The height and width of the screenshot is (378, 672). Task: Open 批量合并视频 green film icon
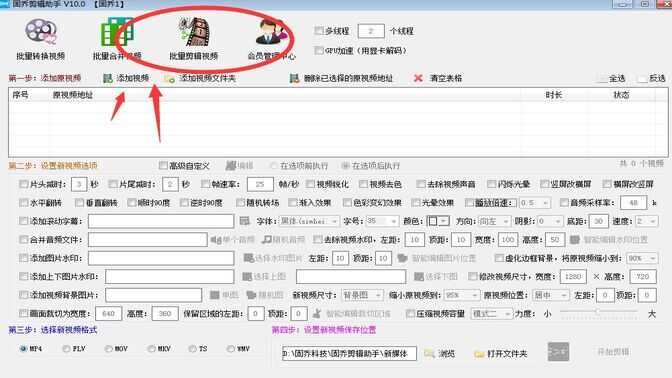tap(117, 32)
